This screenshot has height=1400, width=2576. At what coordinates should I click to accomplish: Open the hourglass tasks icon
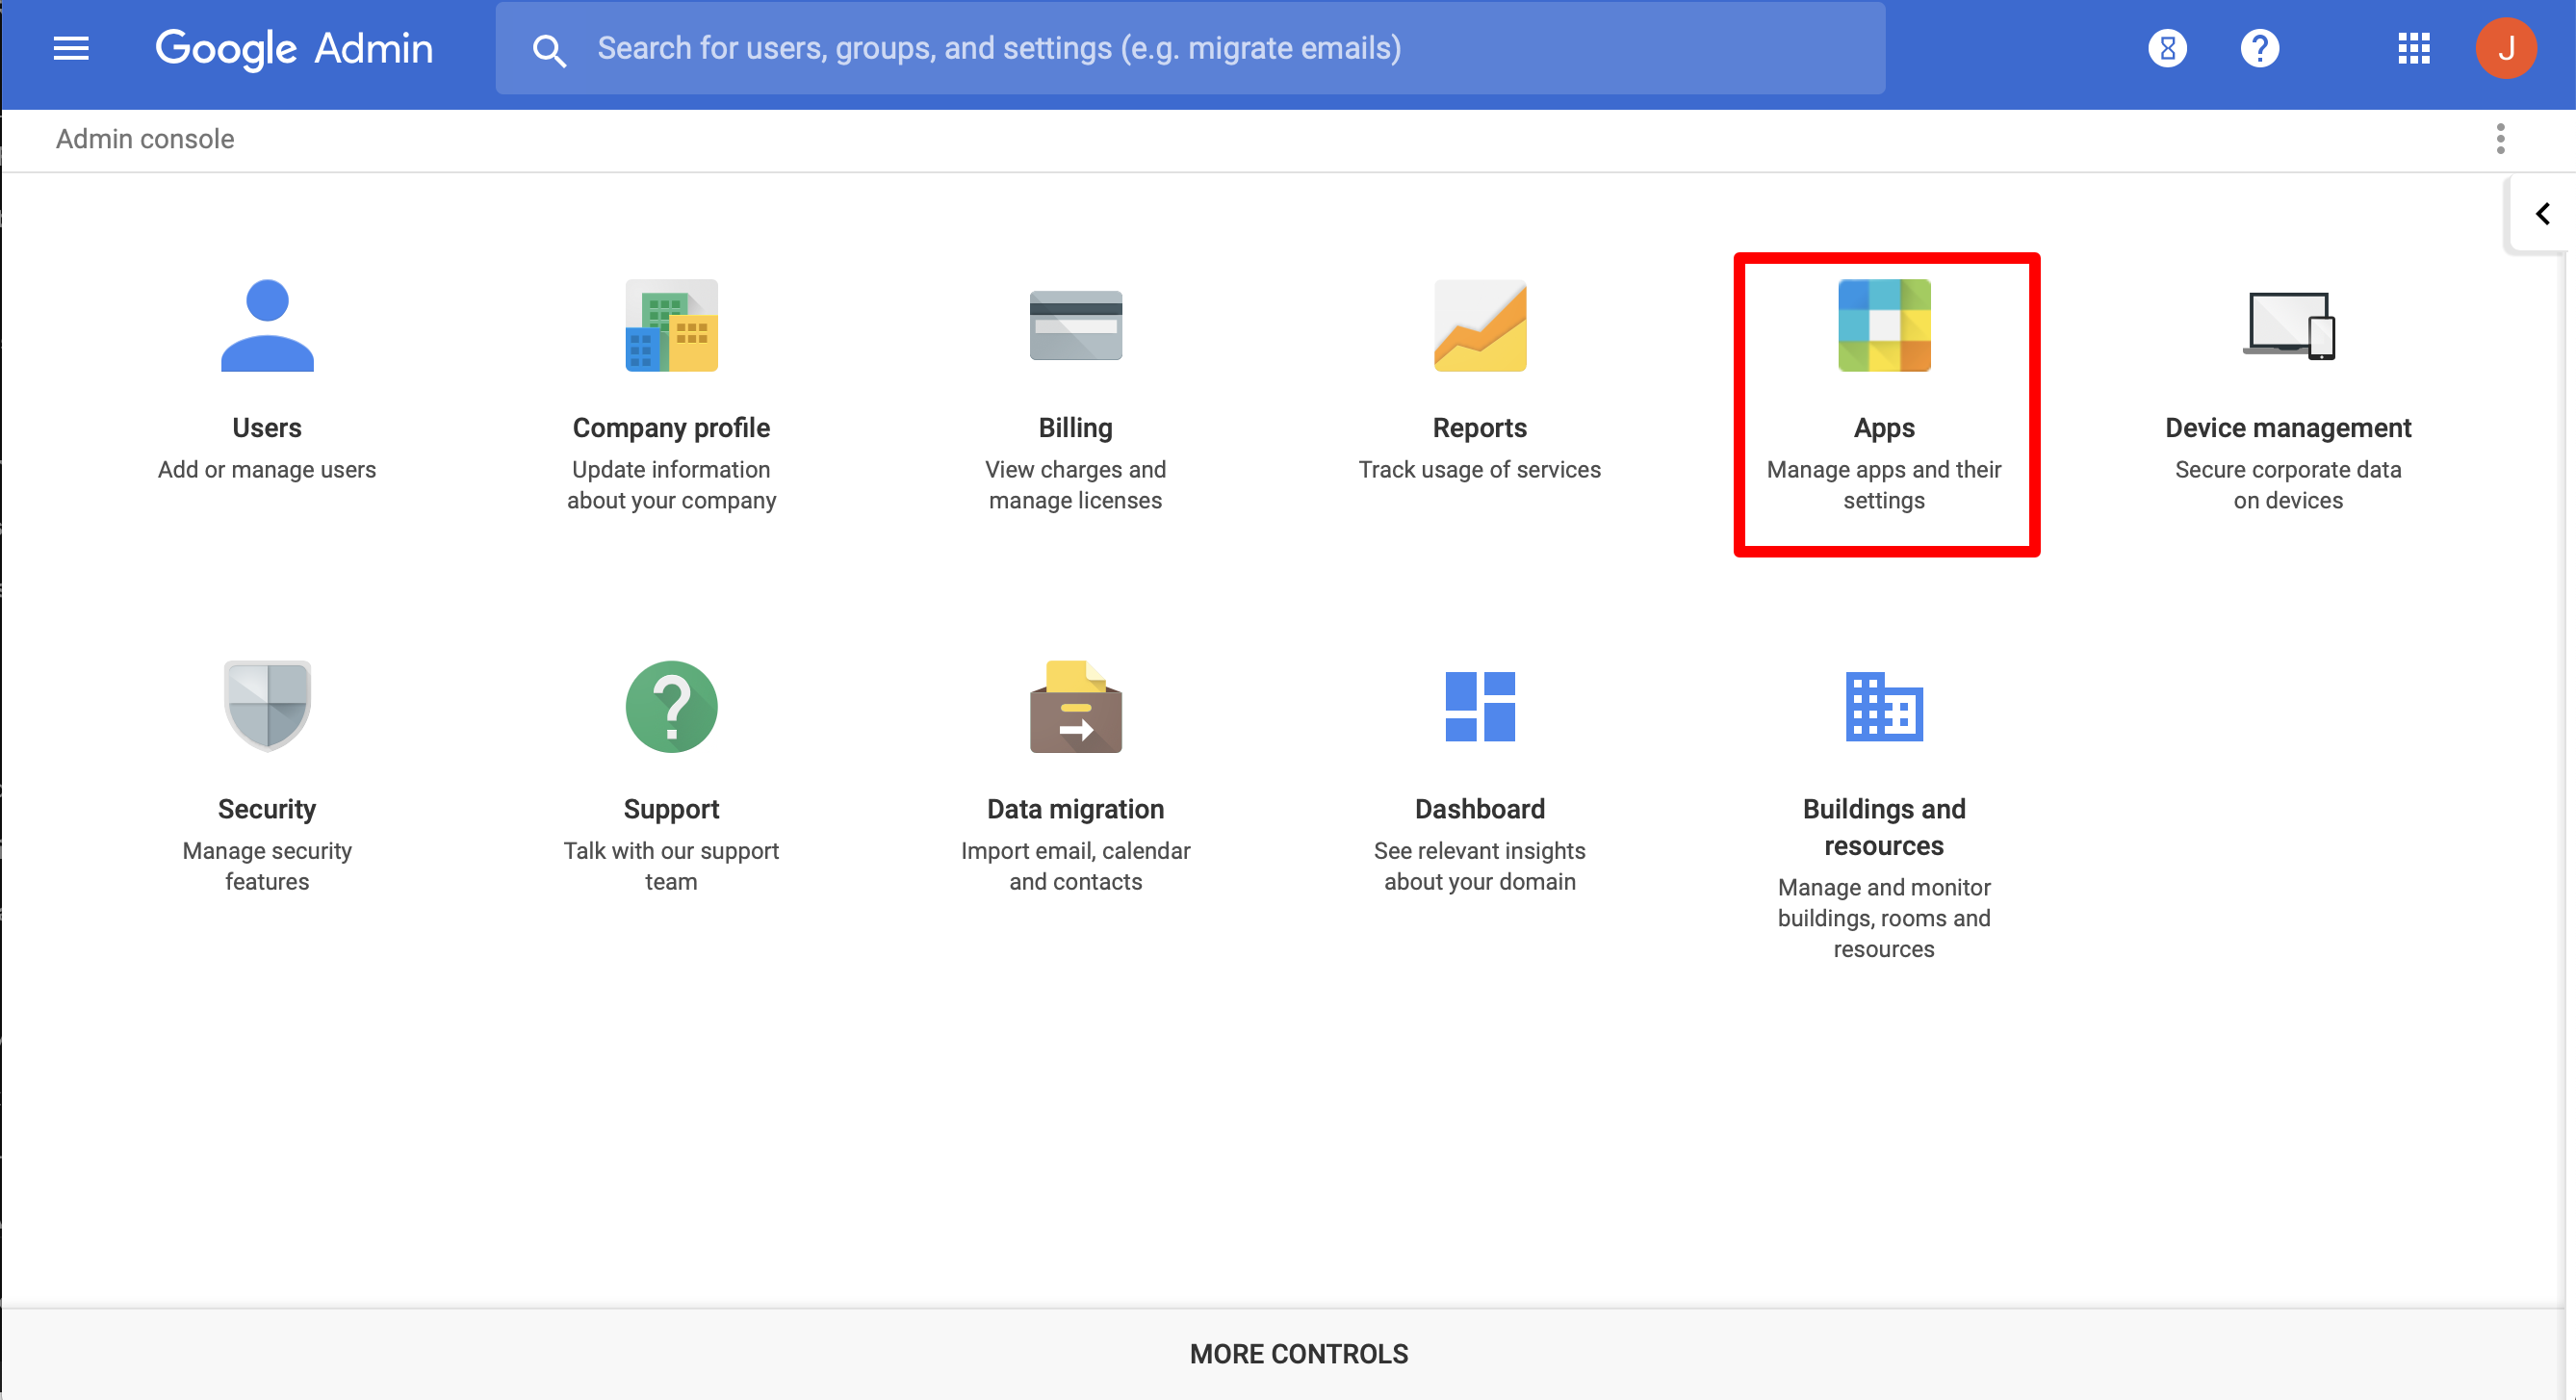[x=2167, y=48]
